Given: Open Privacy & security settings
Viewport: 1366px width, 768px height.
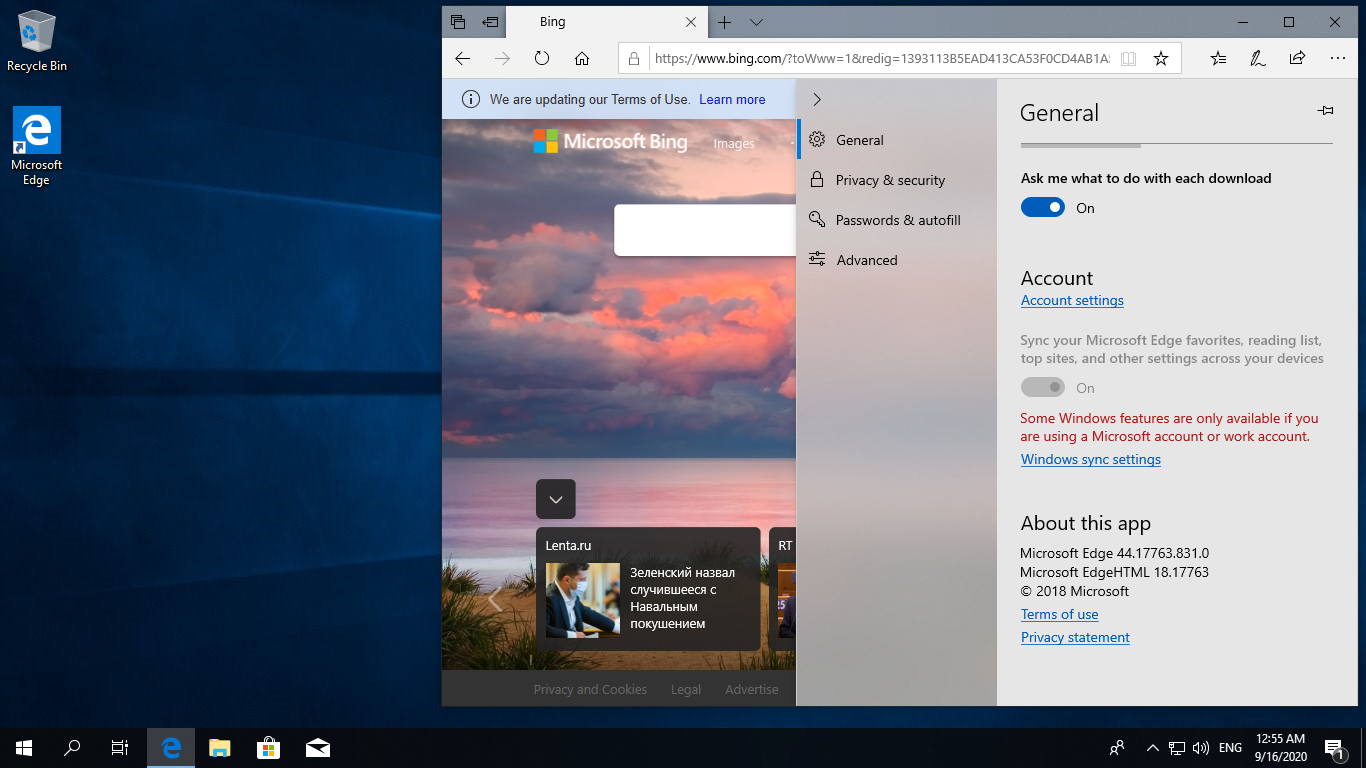Looking at the screenshot, I should point(897,180).
